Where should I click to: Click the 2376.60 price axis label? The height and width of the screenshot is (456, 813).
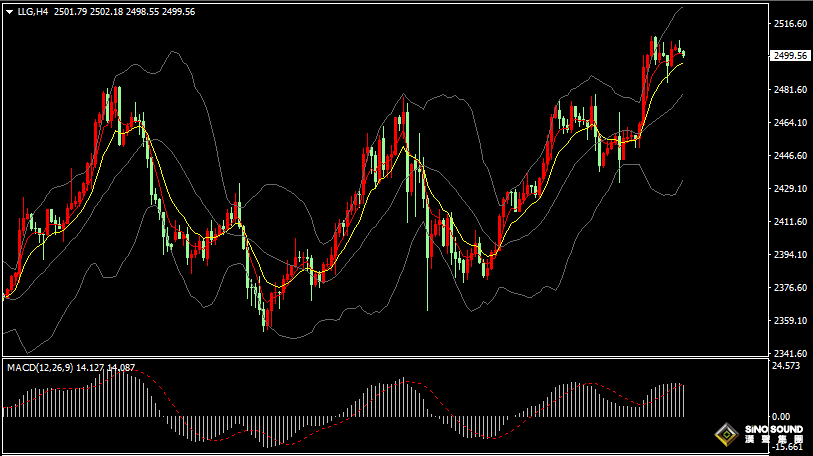tap(791, 288)
